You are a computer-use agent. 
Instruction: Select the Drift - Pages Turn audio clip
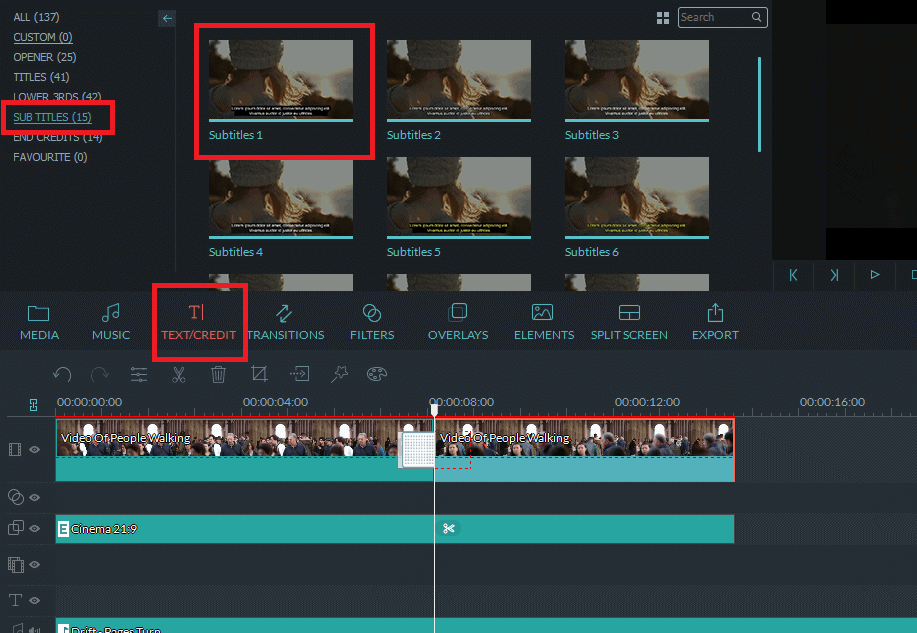coord(486,625)
